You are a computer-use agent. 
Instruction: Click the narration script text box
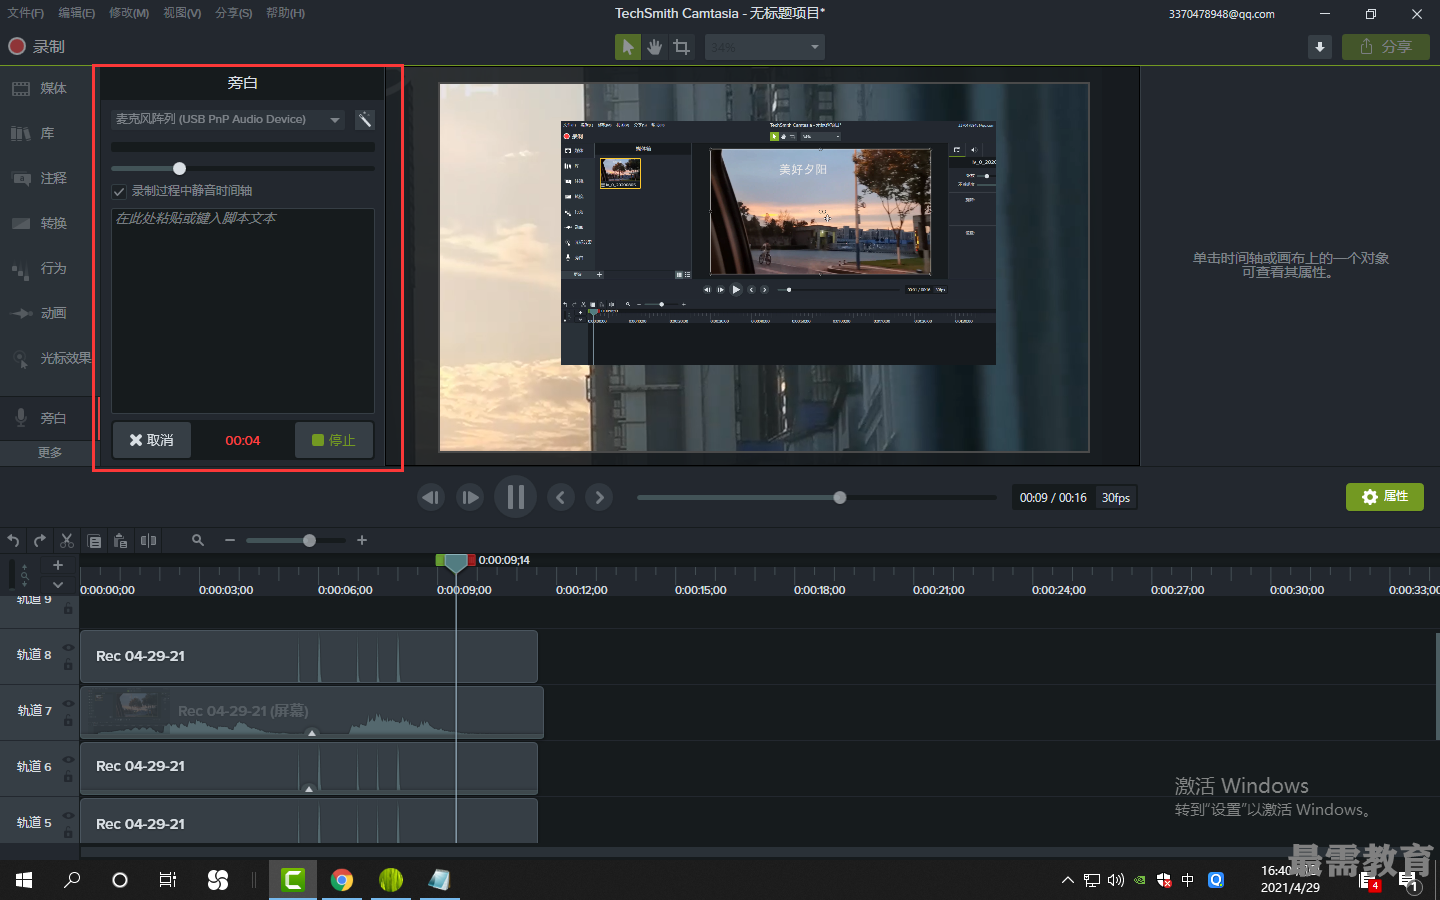(x=243, y=310)
